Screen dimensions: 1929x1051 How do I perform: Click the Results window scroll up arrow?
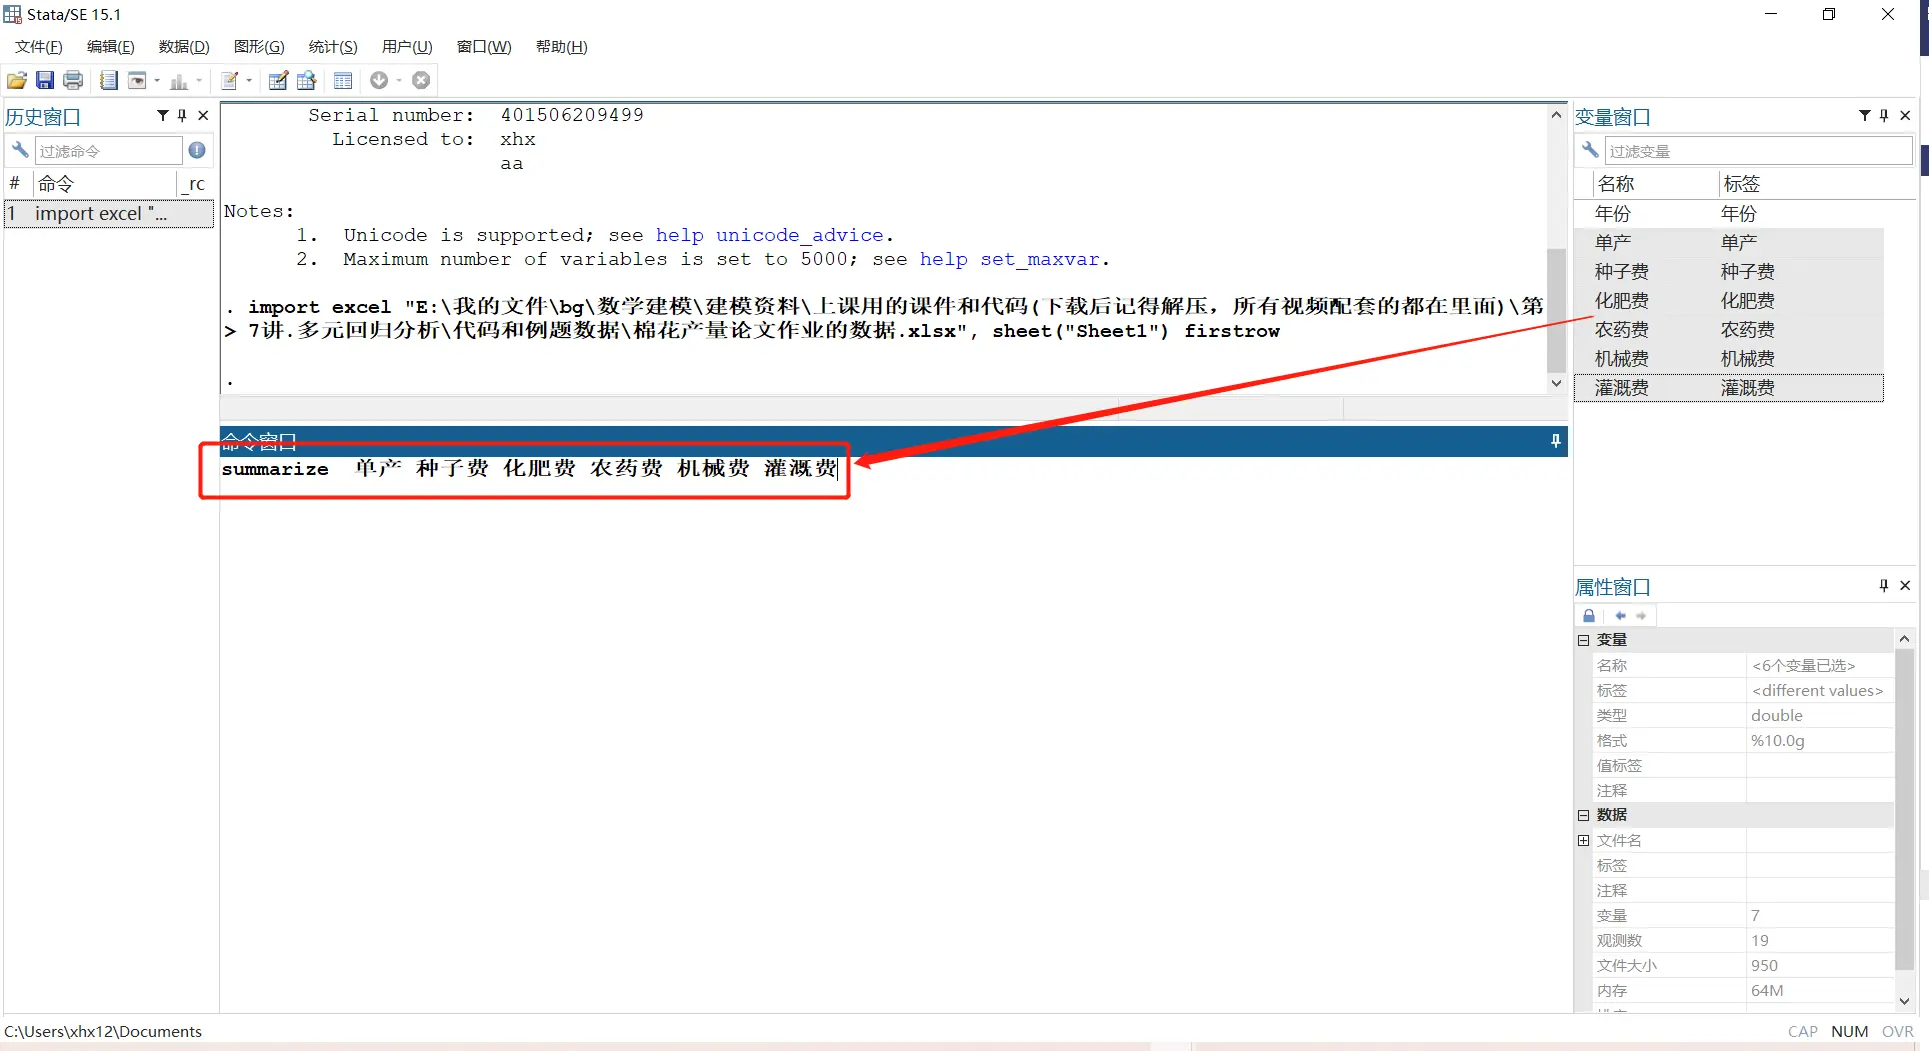click(1556, 115)
